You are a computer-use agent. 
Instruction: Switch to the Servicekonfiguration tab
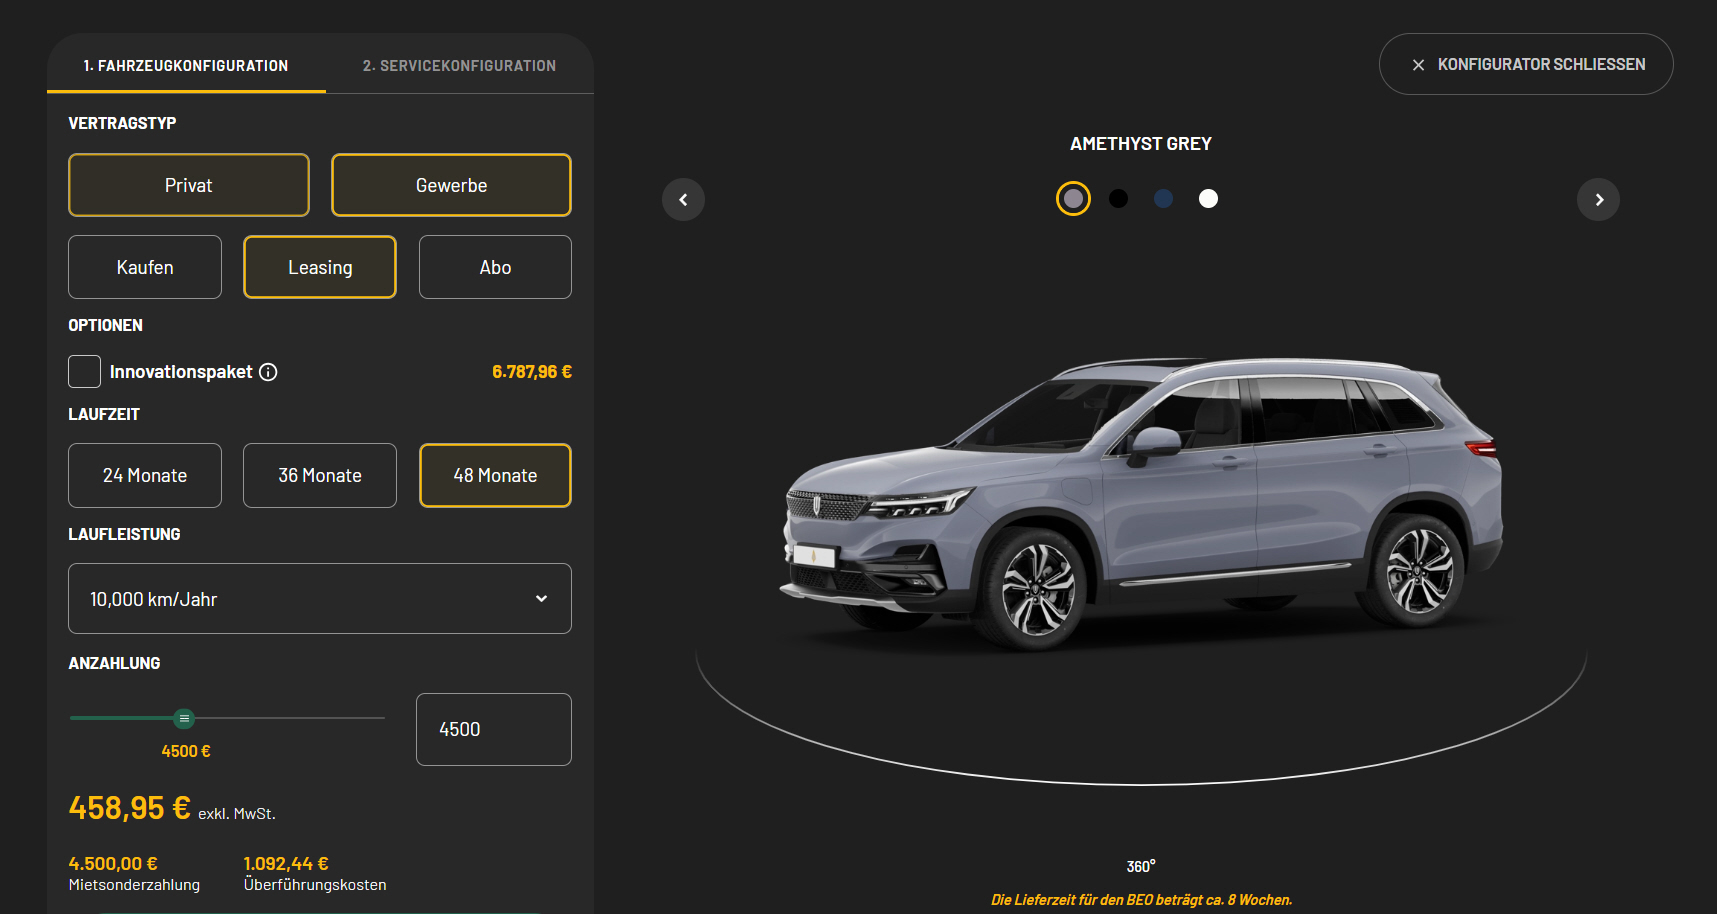pos(459,66)
